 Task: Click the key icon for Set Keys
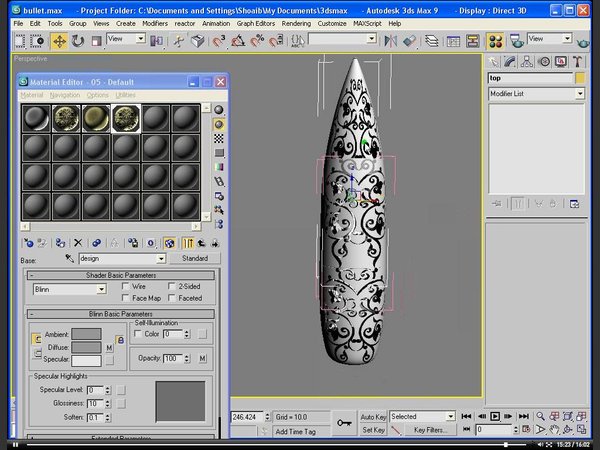(x=344, y=424)
